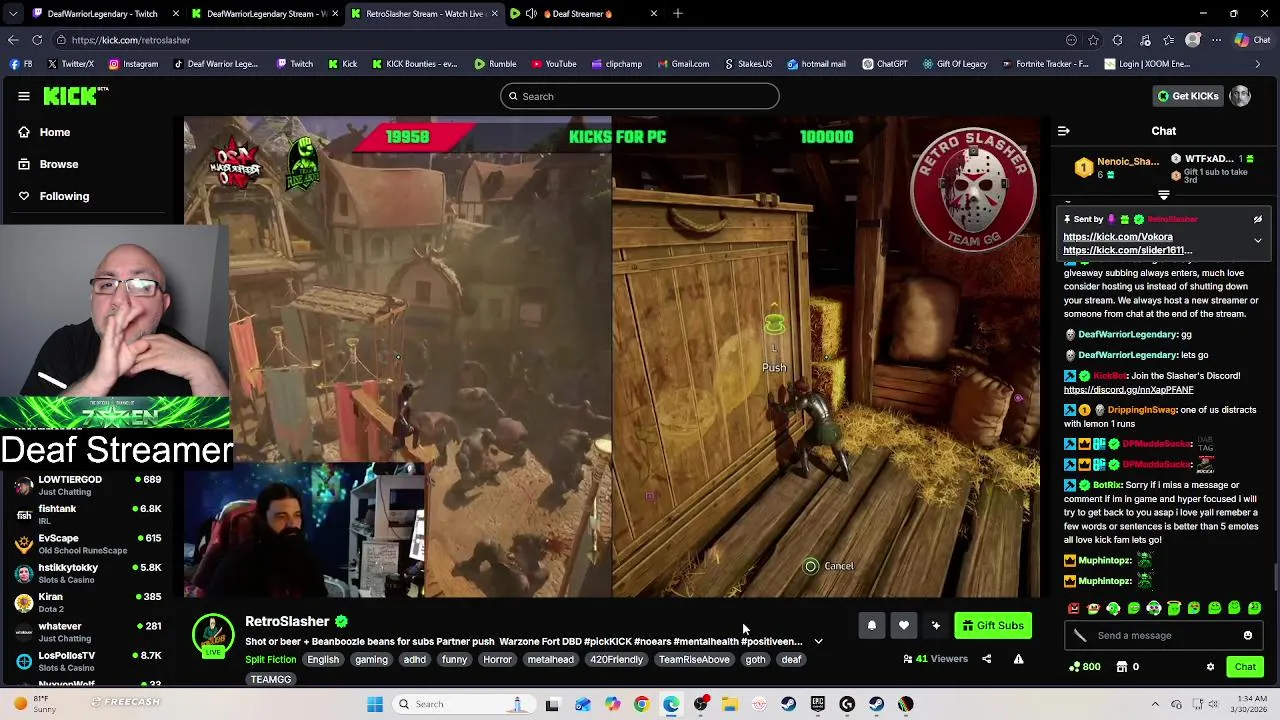
Task: Send message with Chat button
Action: pos(1245,667)
